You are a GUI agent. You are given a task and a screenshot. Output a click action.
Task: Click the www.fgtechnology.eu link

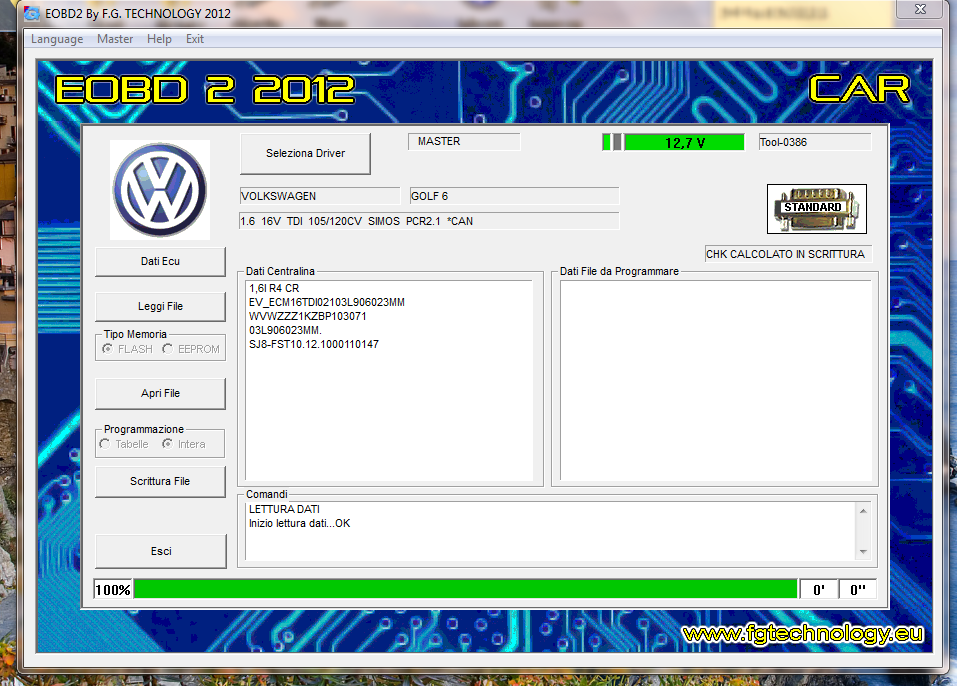(803, 634)
